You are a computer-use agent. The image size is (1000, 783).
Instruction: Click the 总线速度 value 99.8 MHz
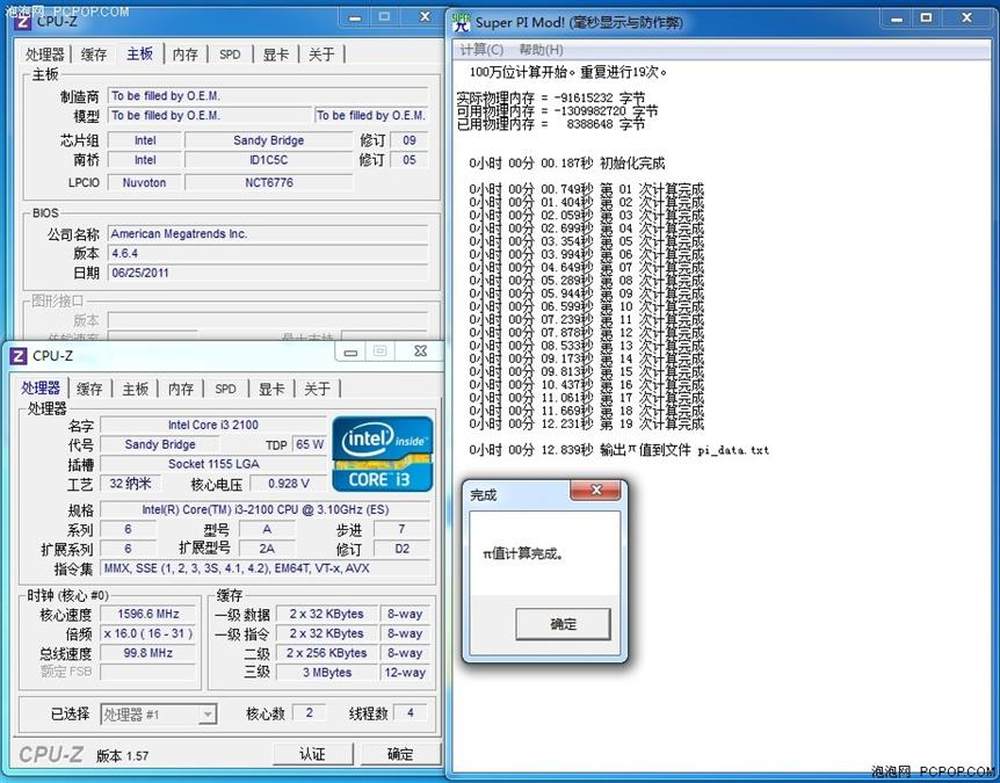click(148, 653)
